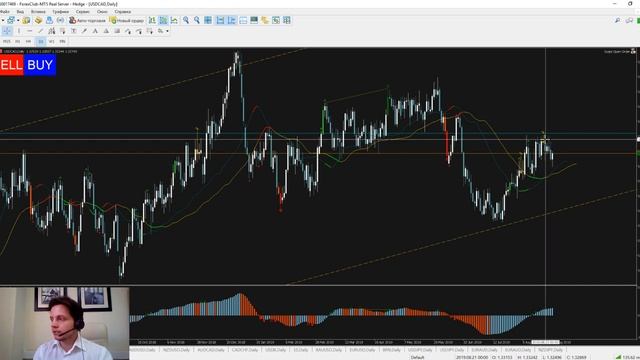This screenshot has width=640, height=360.
Task: Click the profiles folder icon
Action: 27,20
